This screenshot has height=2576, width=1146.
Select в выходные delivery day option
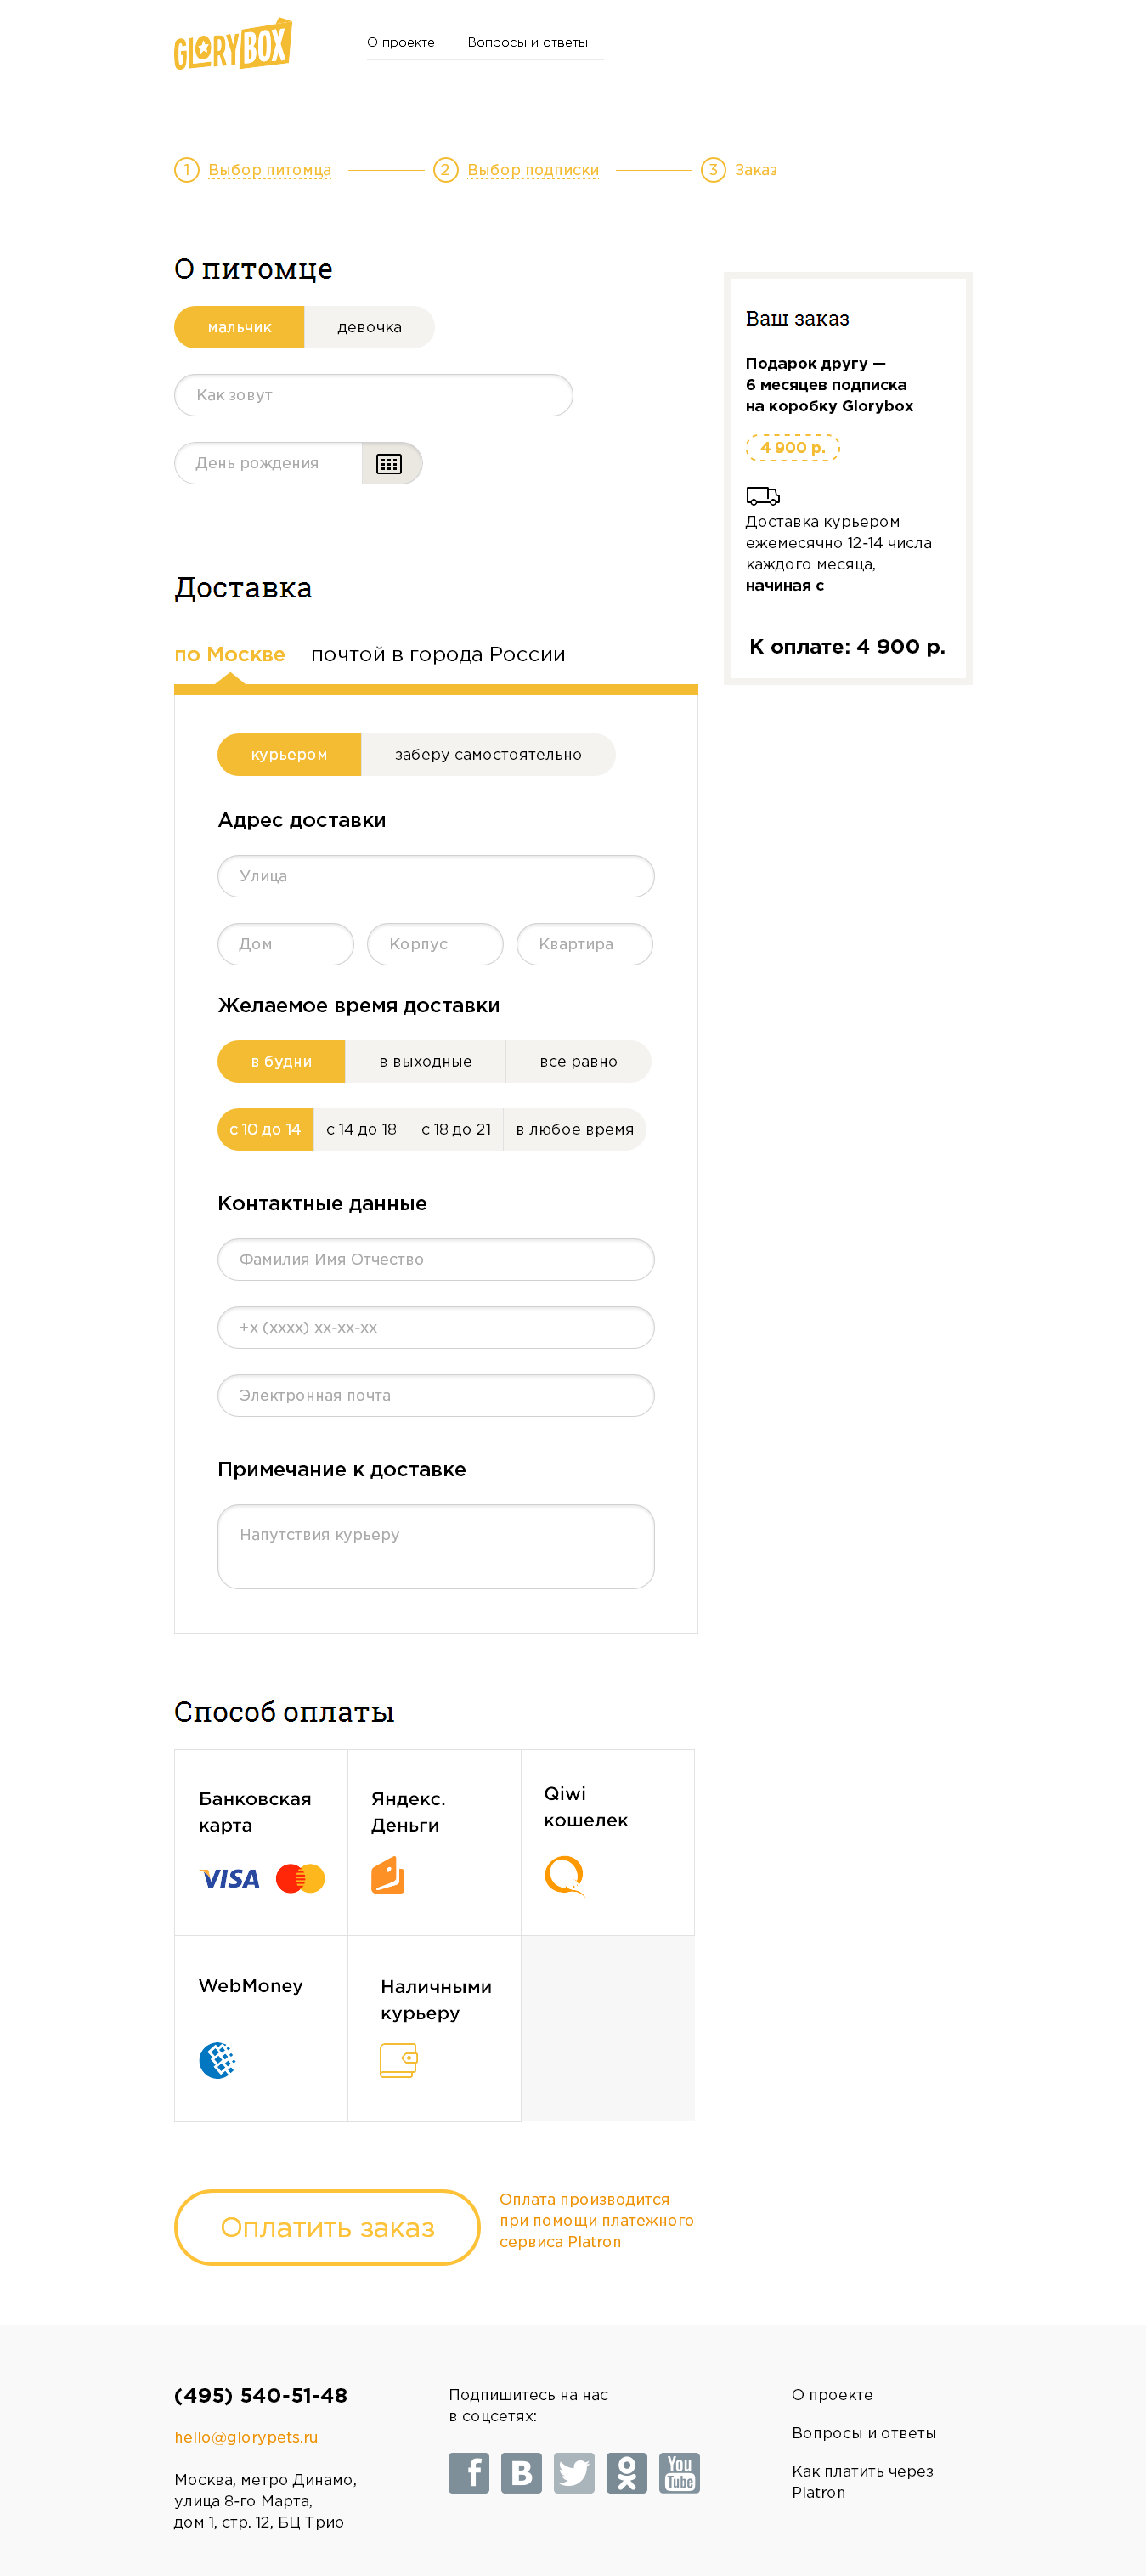coord(425,1061)
